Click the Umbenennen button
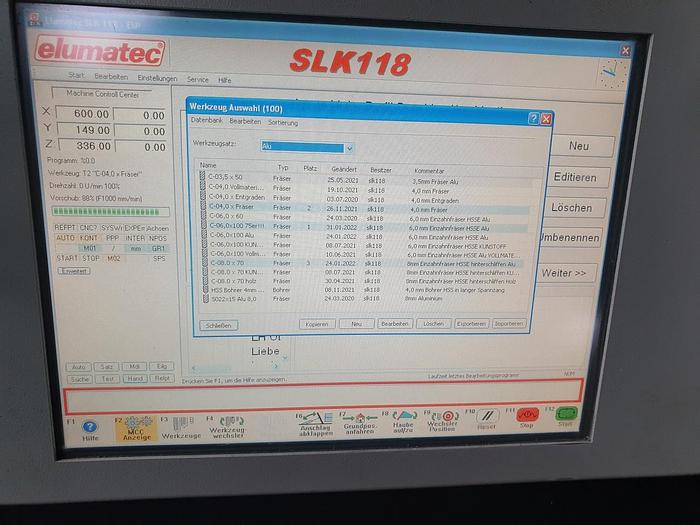The image size is (700, 525). click(570, 238)
